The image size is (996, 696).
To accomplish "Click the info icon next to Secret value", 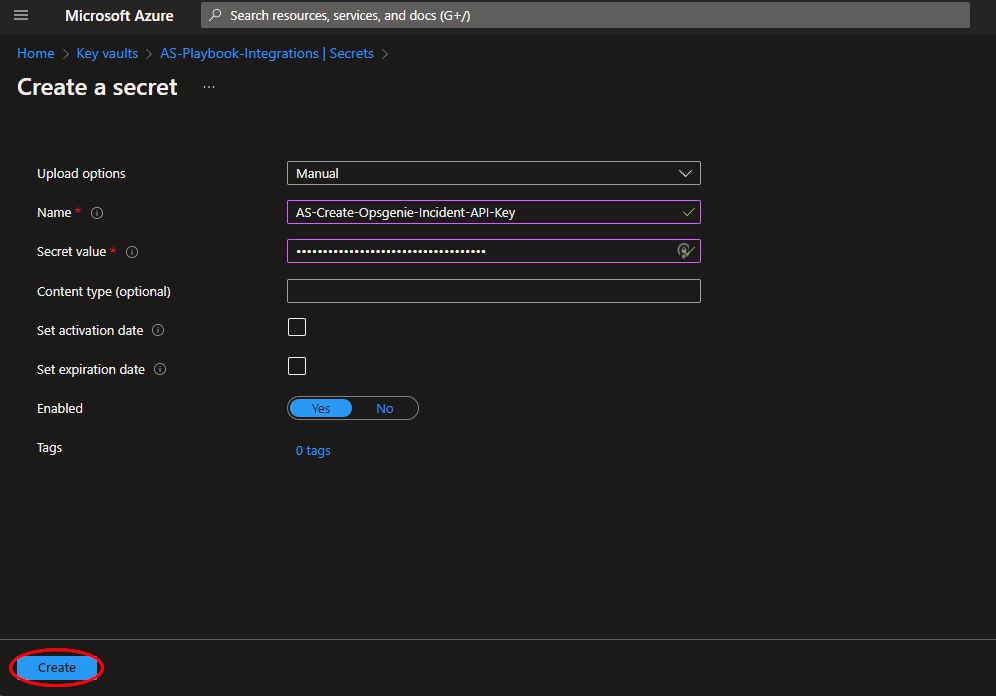I will pos(132,252).
